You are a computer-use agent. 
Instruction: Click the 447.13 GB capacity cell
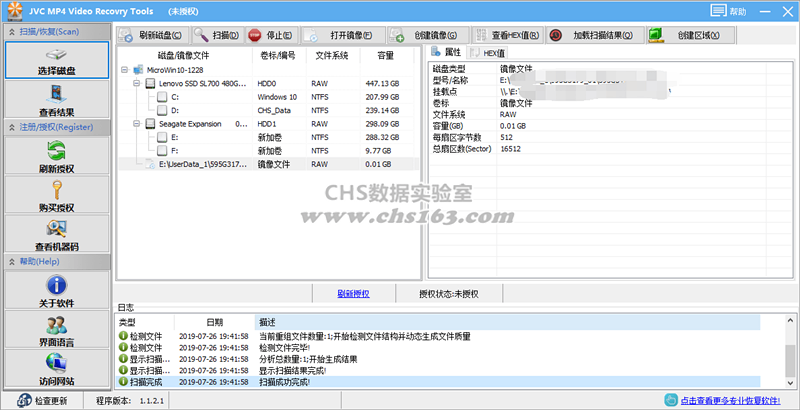point(383,84)
